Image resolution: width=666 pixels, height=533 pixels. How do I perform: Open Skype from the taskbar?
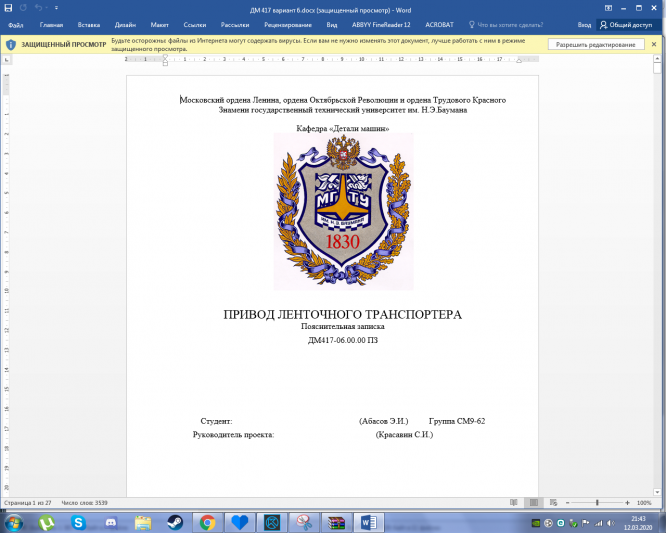(78, 523)
